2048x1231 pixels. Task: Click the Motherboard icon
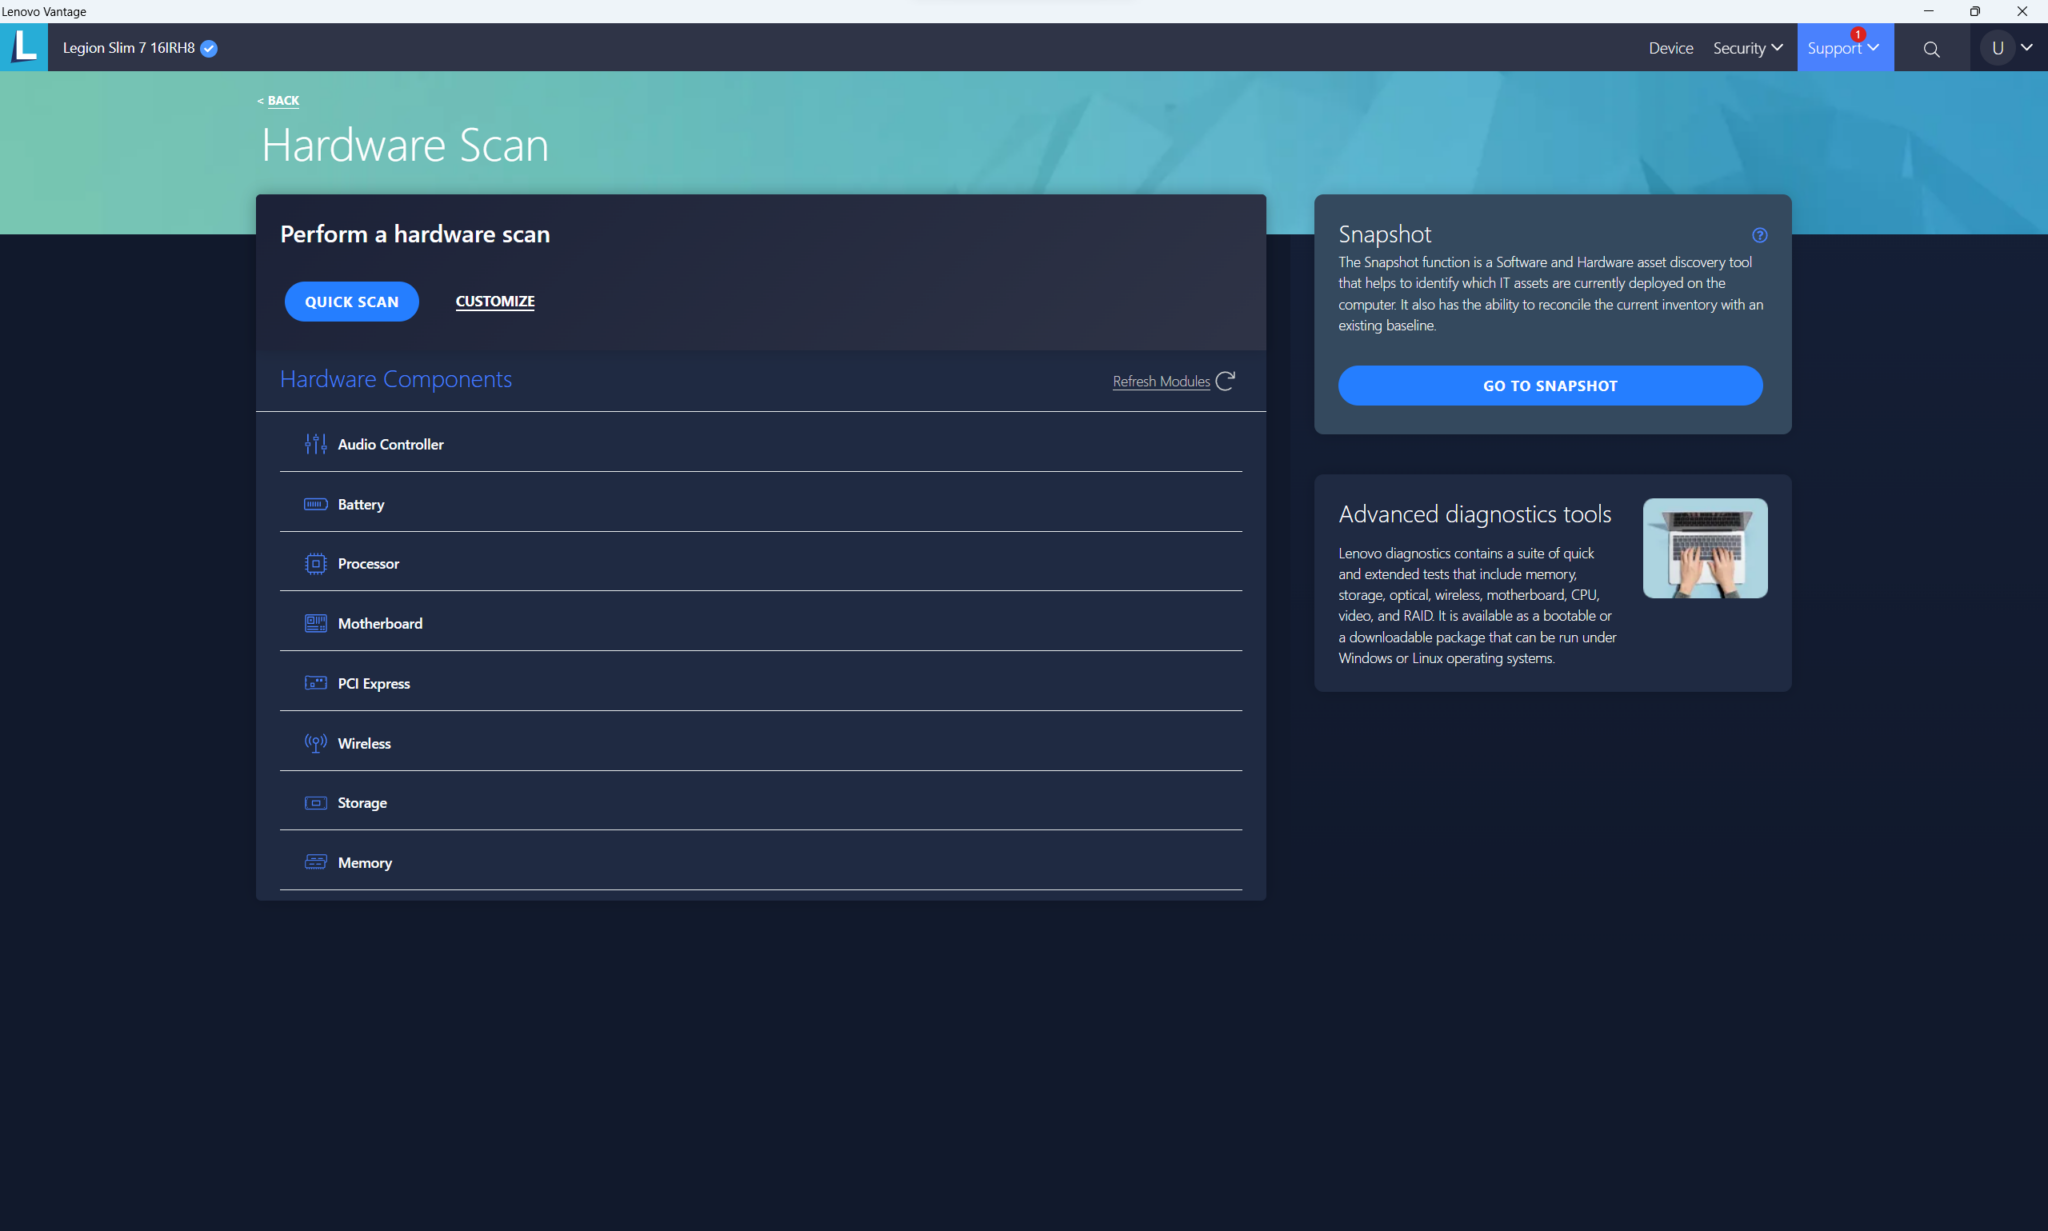tap(315, 623)
